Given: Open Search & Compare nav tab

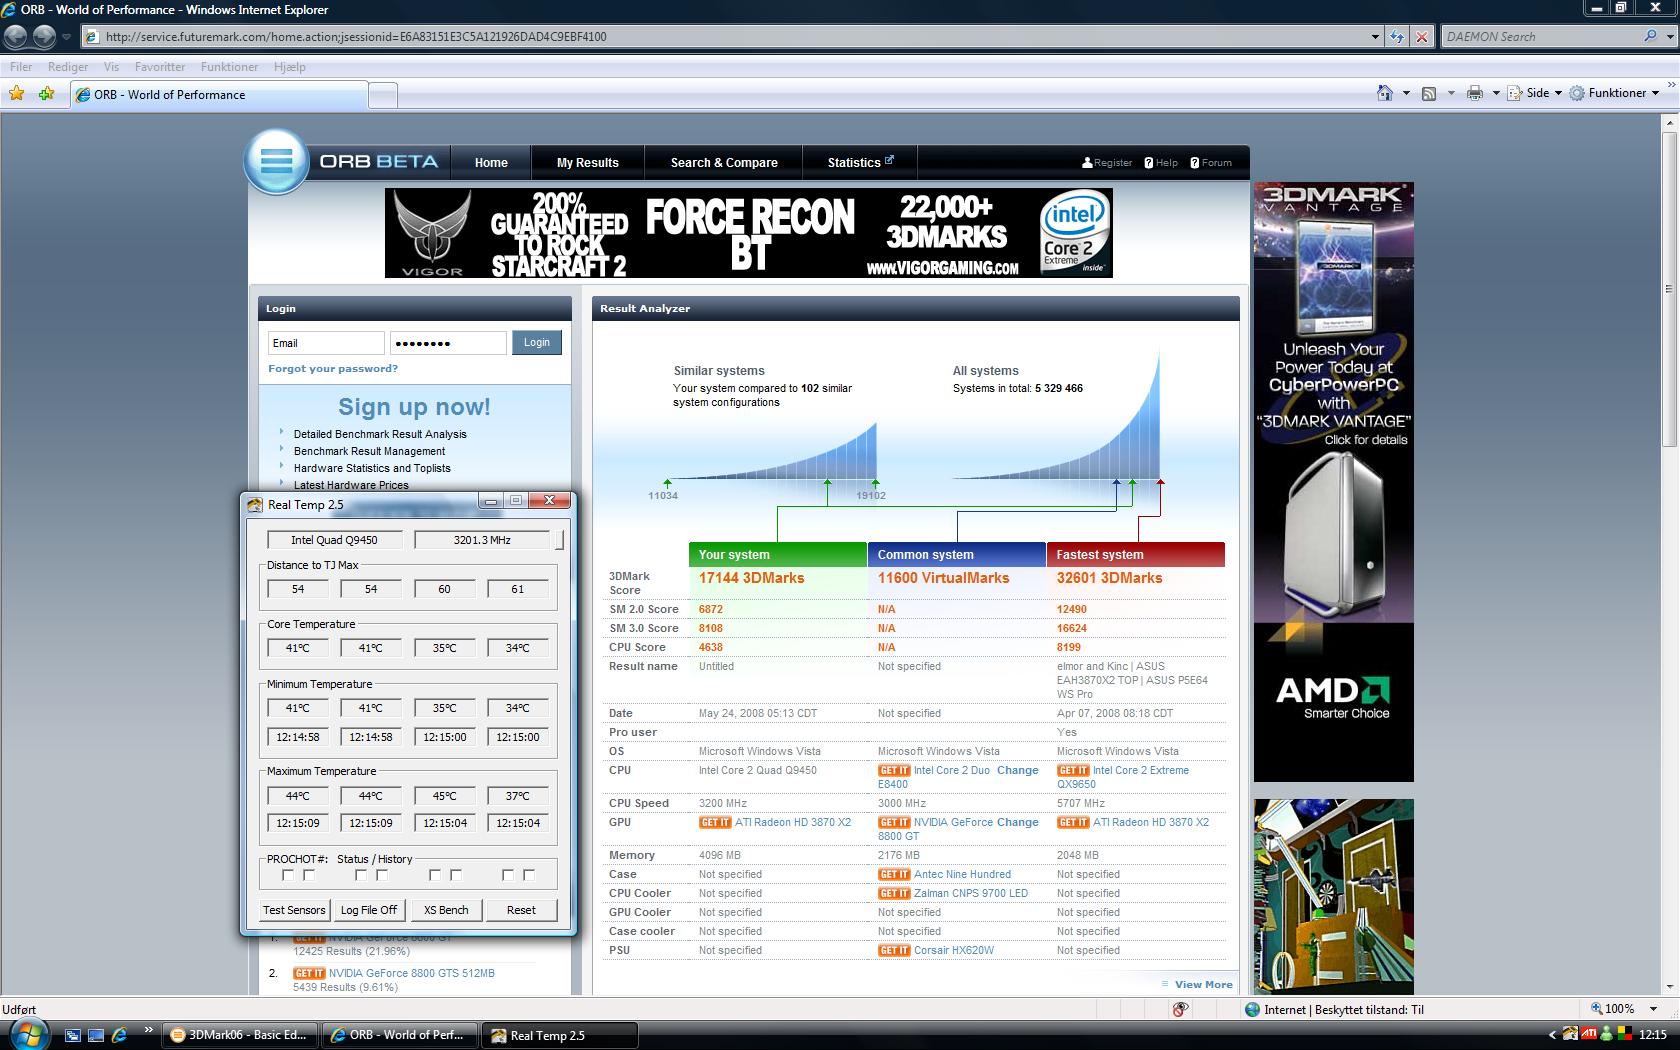Looking at the screenshot, I should click(x=724, y=162).
